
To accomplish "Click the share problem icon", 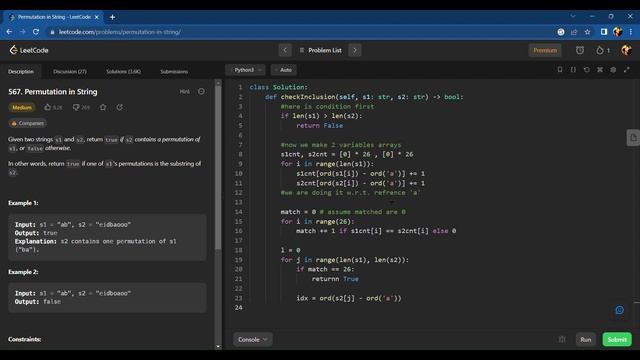I will tap(120, 107).
